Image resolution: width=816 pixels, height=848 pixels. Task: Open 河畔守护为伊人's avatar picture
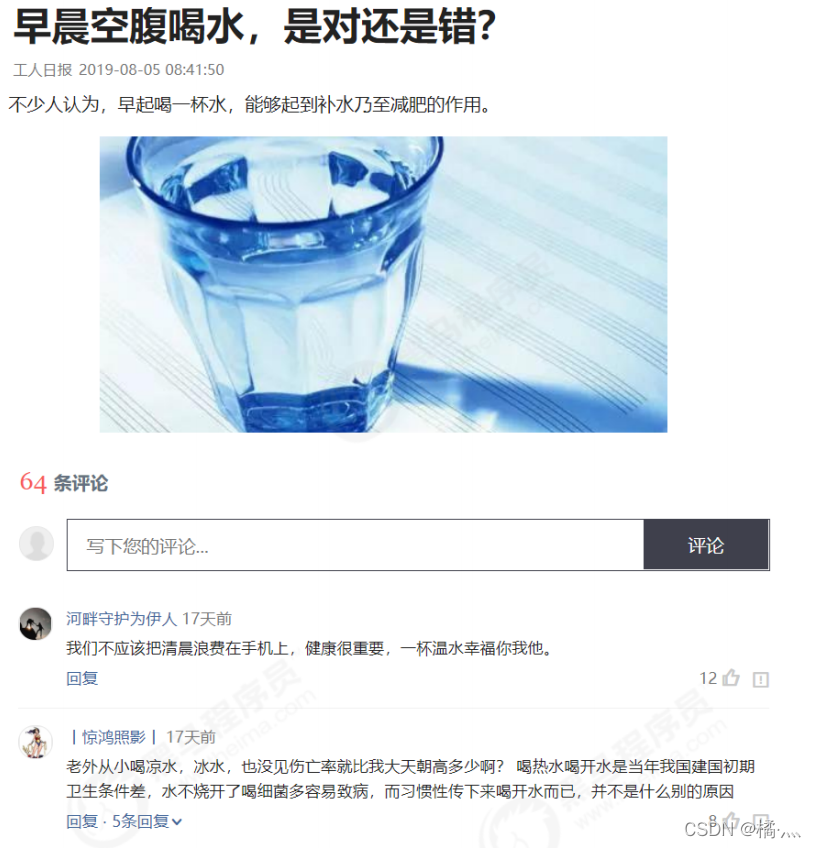coord(36,624)
